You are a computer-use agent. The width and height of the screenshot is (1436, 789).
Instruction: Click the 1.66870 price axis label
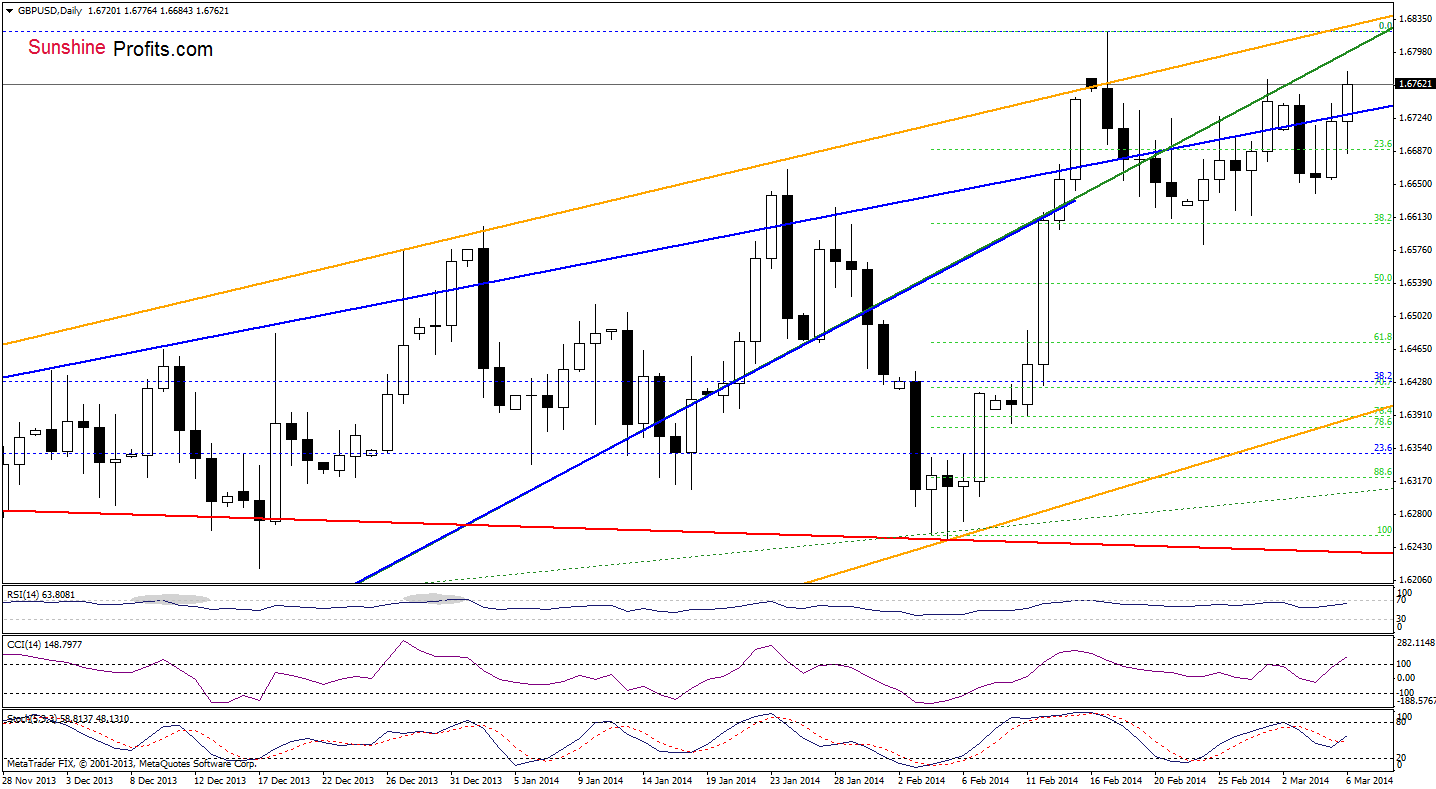1415,151
